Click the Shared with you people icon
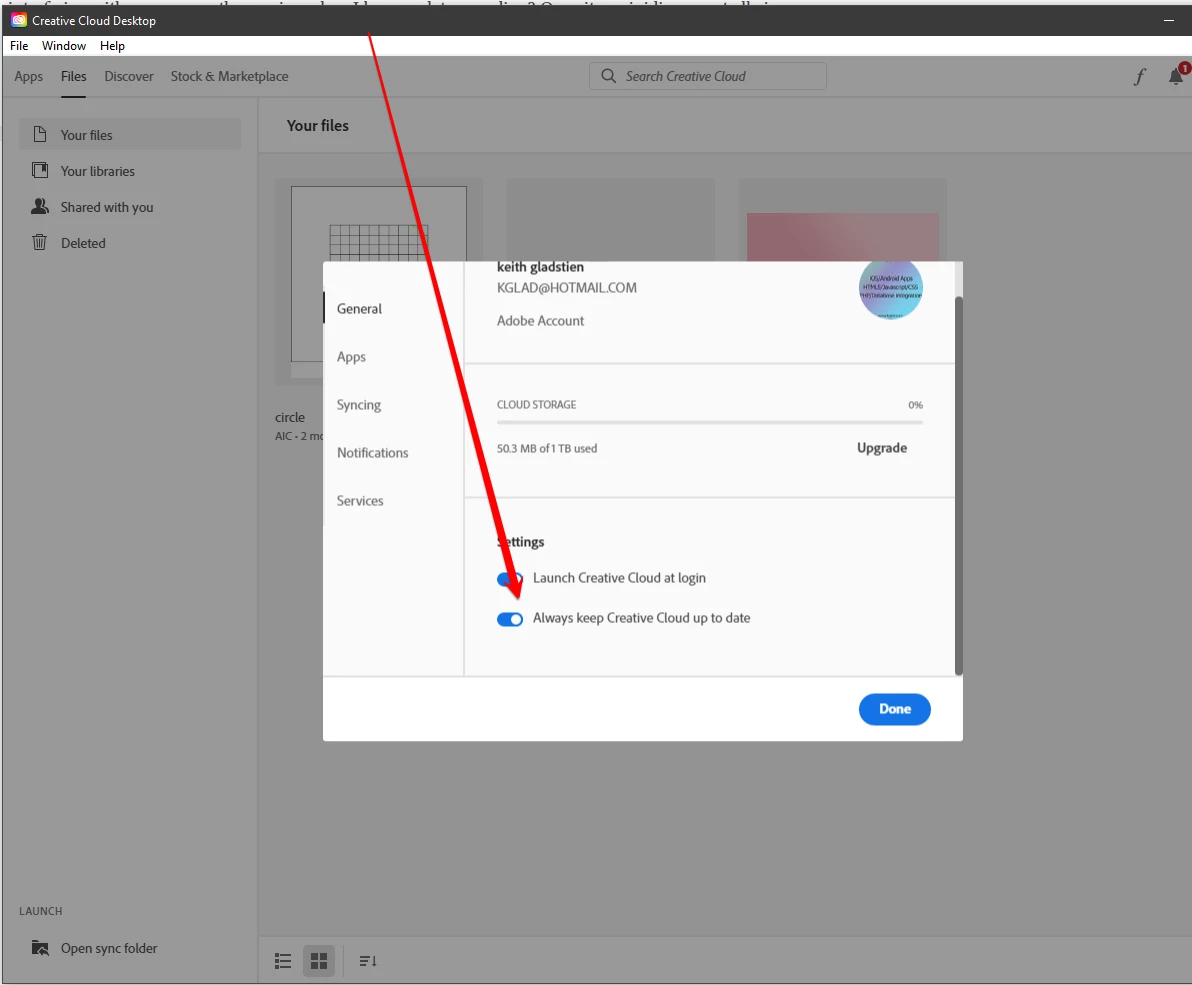Viewport: 1192px width, 985px height. point(40,206)
